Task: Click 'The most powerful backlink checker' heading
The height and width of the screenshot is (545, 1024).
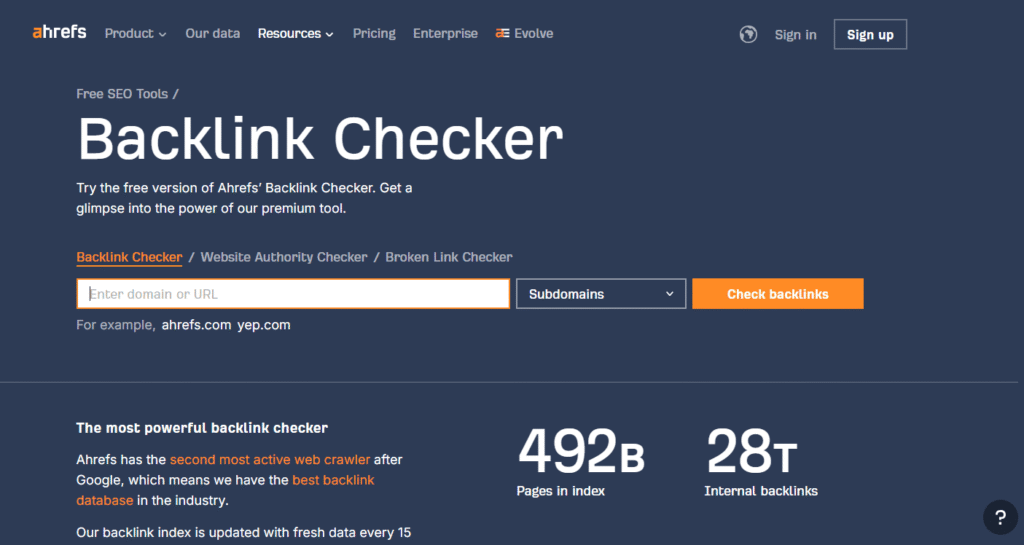Action: [x=202, y=428]
